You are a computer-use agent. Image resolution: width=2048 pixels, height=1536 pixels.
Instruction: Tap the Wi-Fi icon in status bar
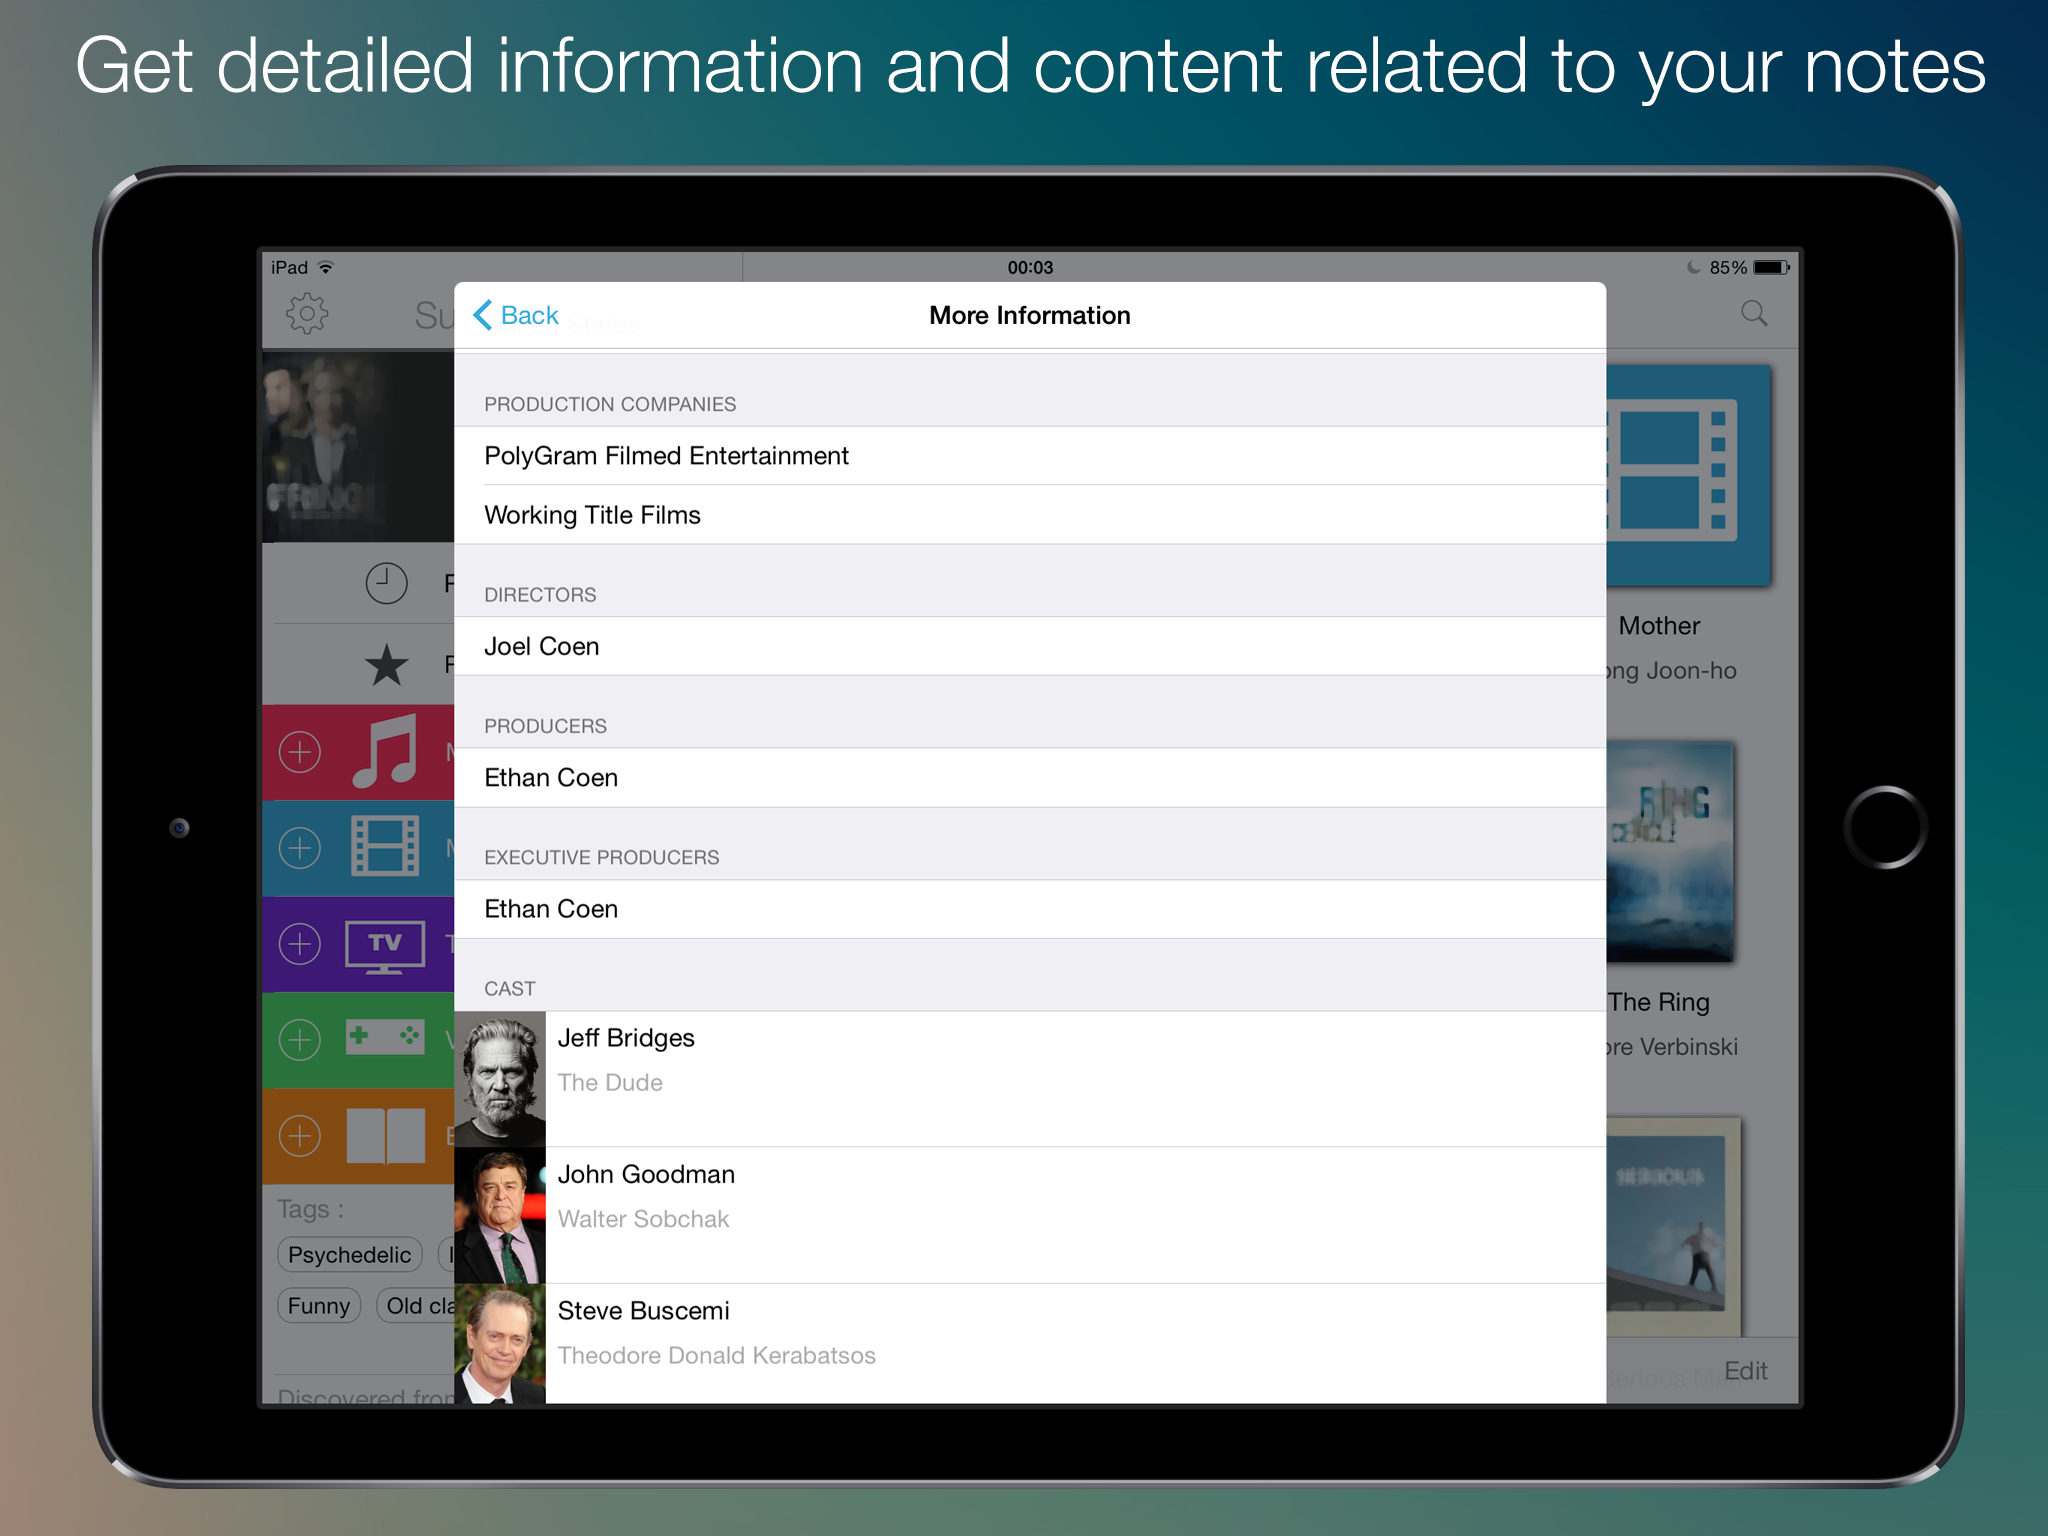(x=325, y=267)
